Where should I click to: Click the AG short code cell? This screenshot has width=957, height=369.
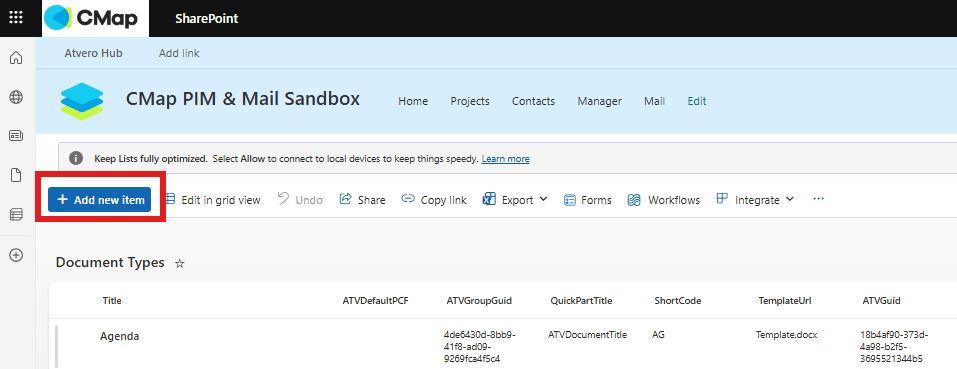658,335
